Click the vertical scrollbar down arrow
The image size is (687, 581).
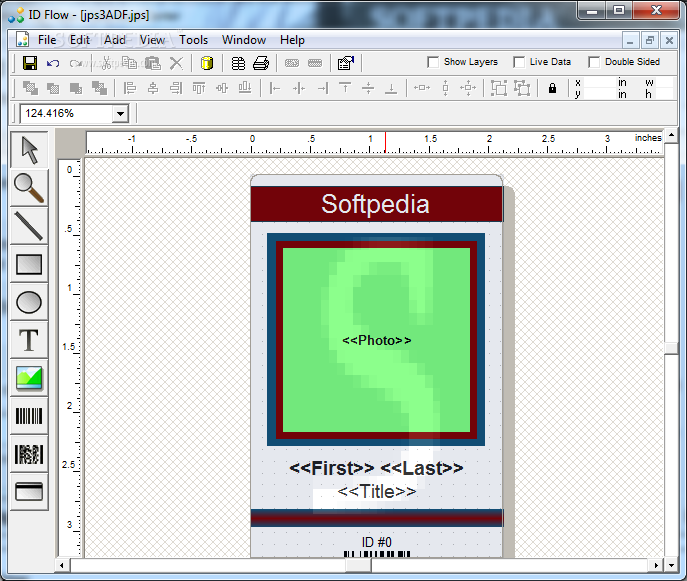pos(671,565)
